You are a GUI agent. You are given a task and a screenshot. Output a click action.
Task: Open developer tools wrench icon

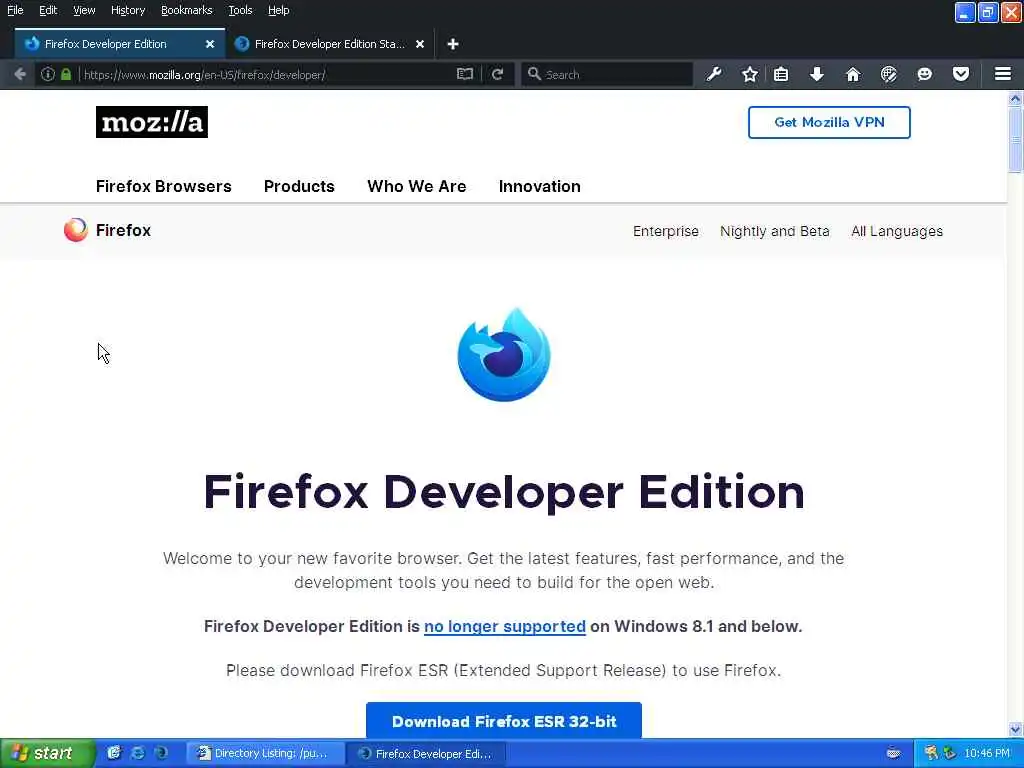coord(714,74)
